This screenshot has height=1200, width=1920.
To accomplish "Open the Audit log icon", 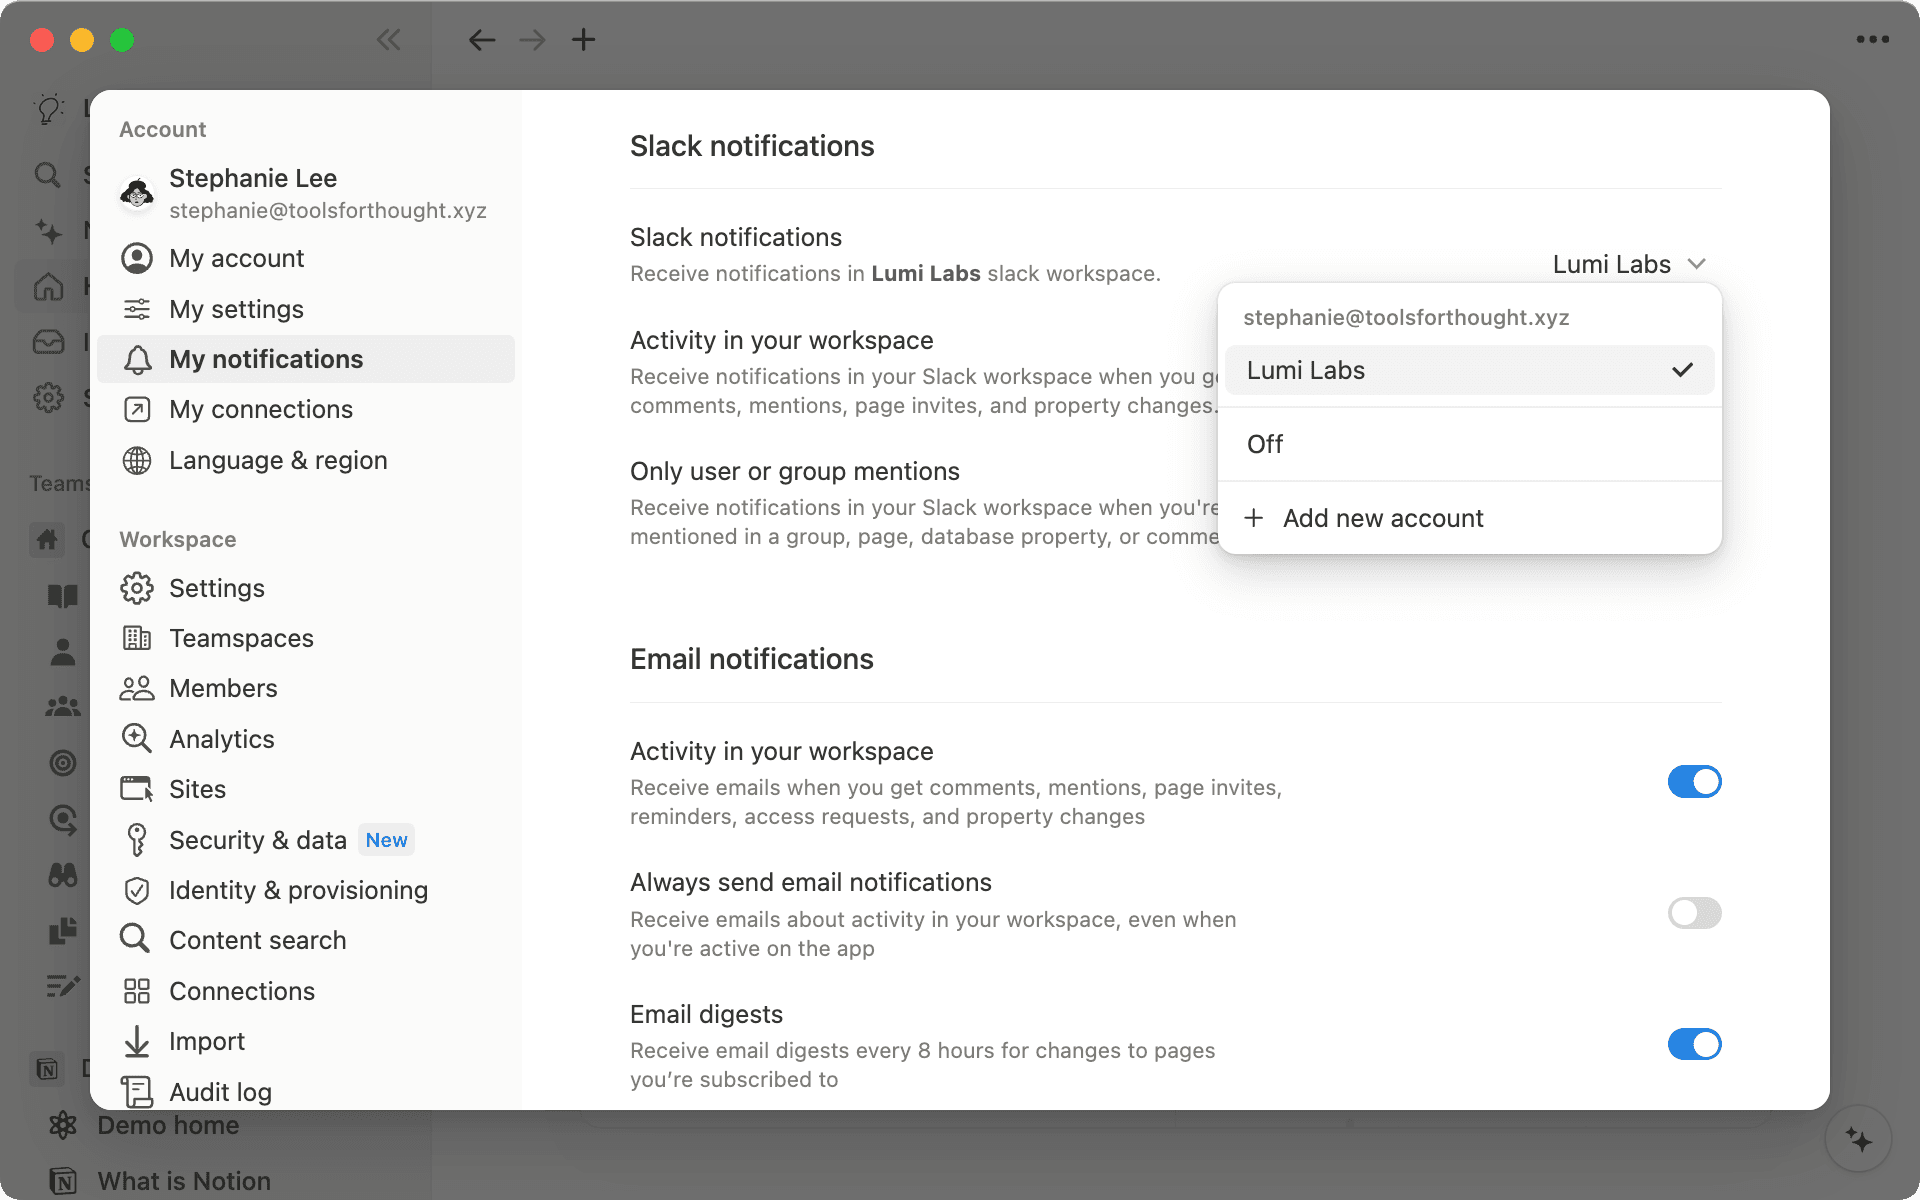I will [x=137, y=1091].
